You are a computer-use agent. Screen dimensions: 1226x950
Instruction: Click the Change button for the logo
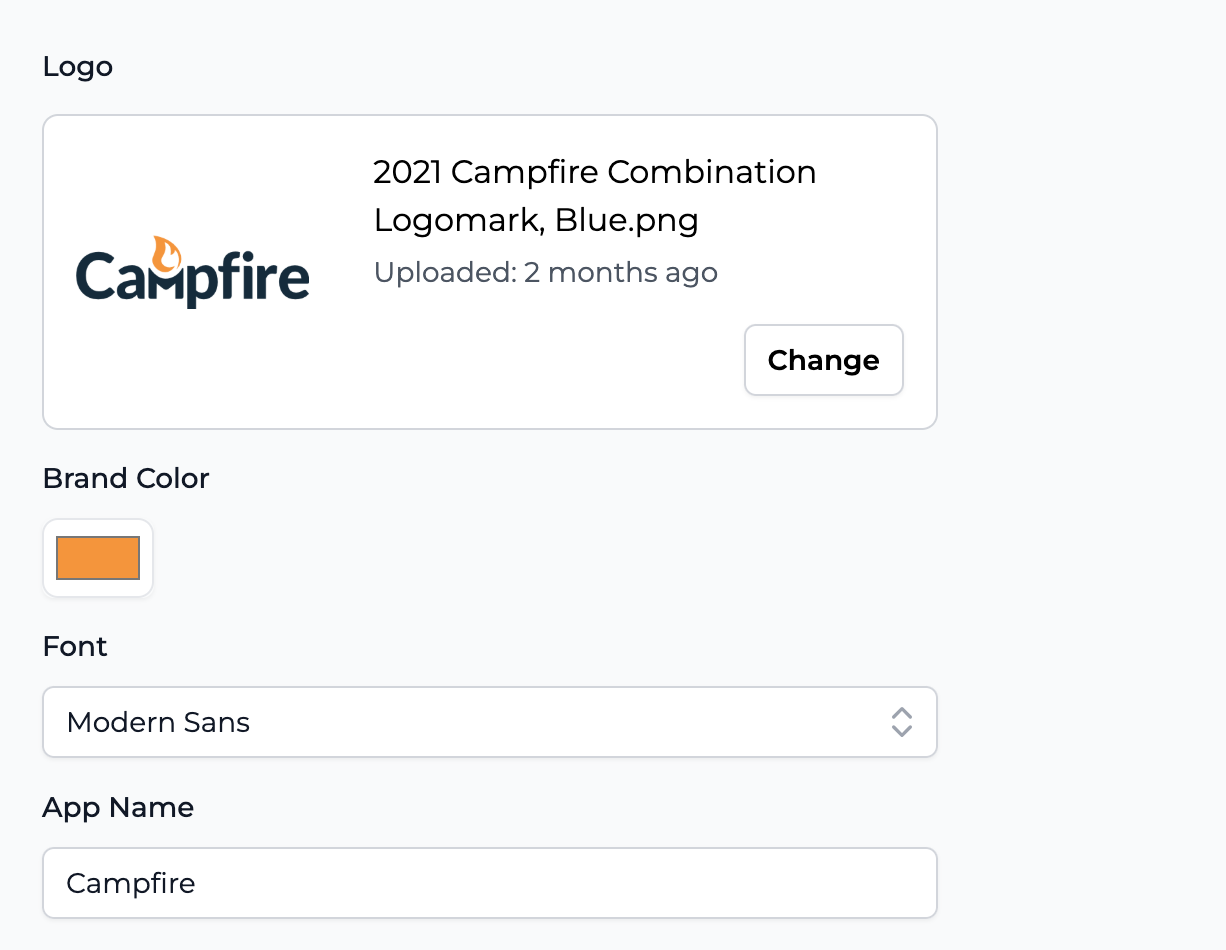pyautogui.click(x=823, y=360)
